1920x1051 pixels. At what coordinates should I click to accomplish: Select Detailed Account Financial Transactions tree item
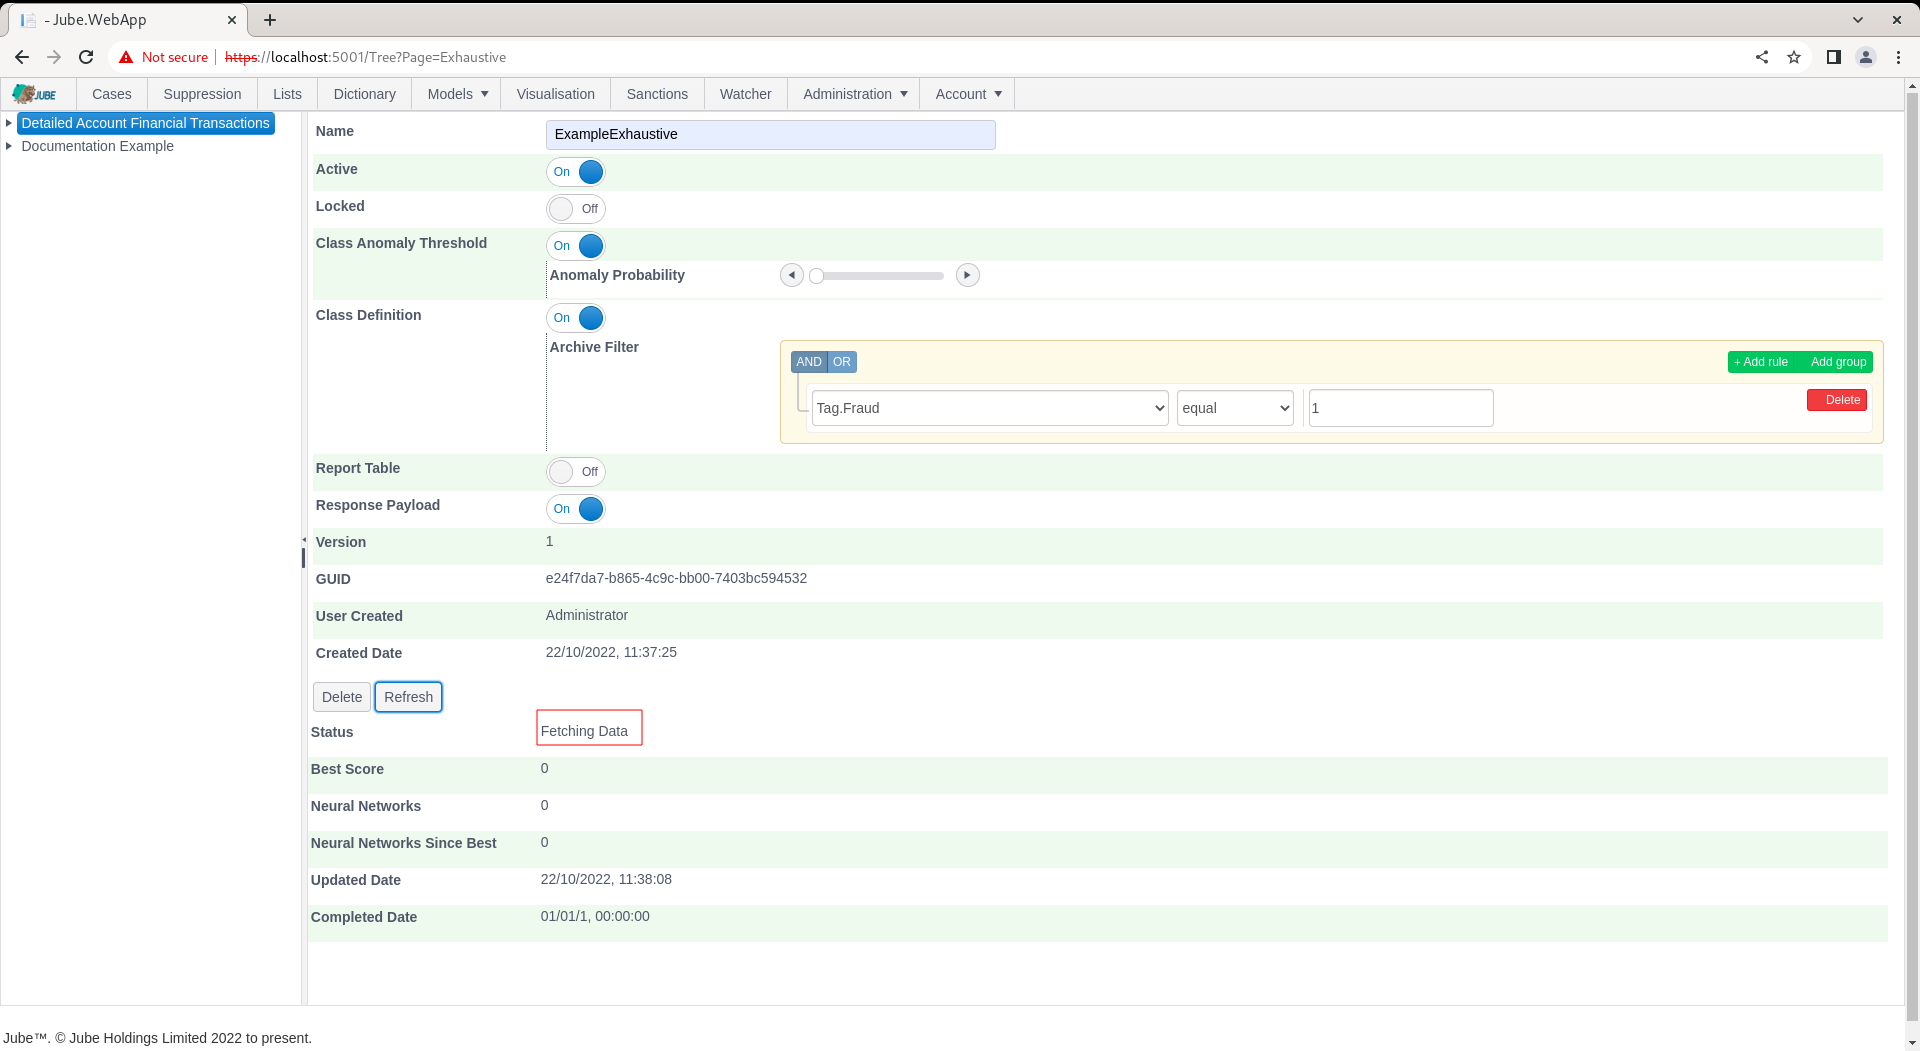(146, 123)
